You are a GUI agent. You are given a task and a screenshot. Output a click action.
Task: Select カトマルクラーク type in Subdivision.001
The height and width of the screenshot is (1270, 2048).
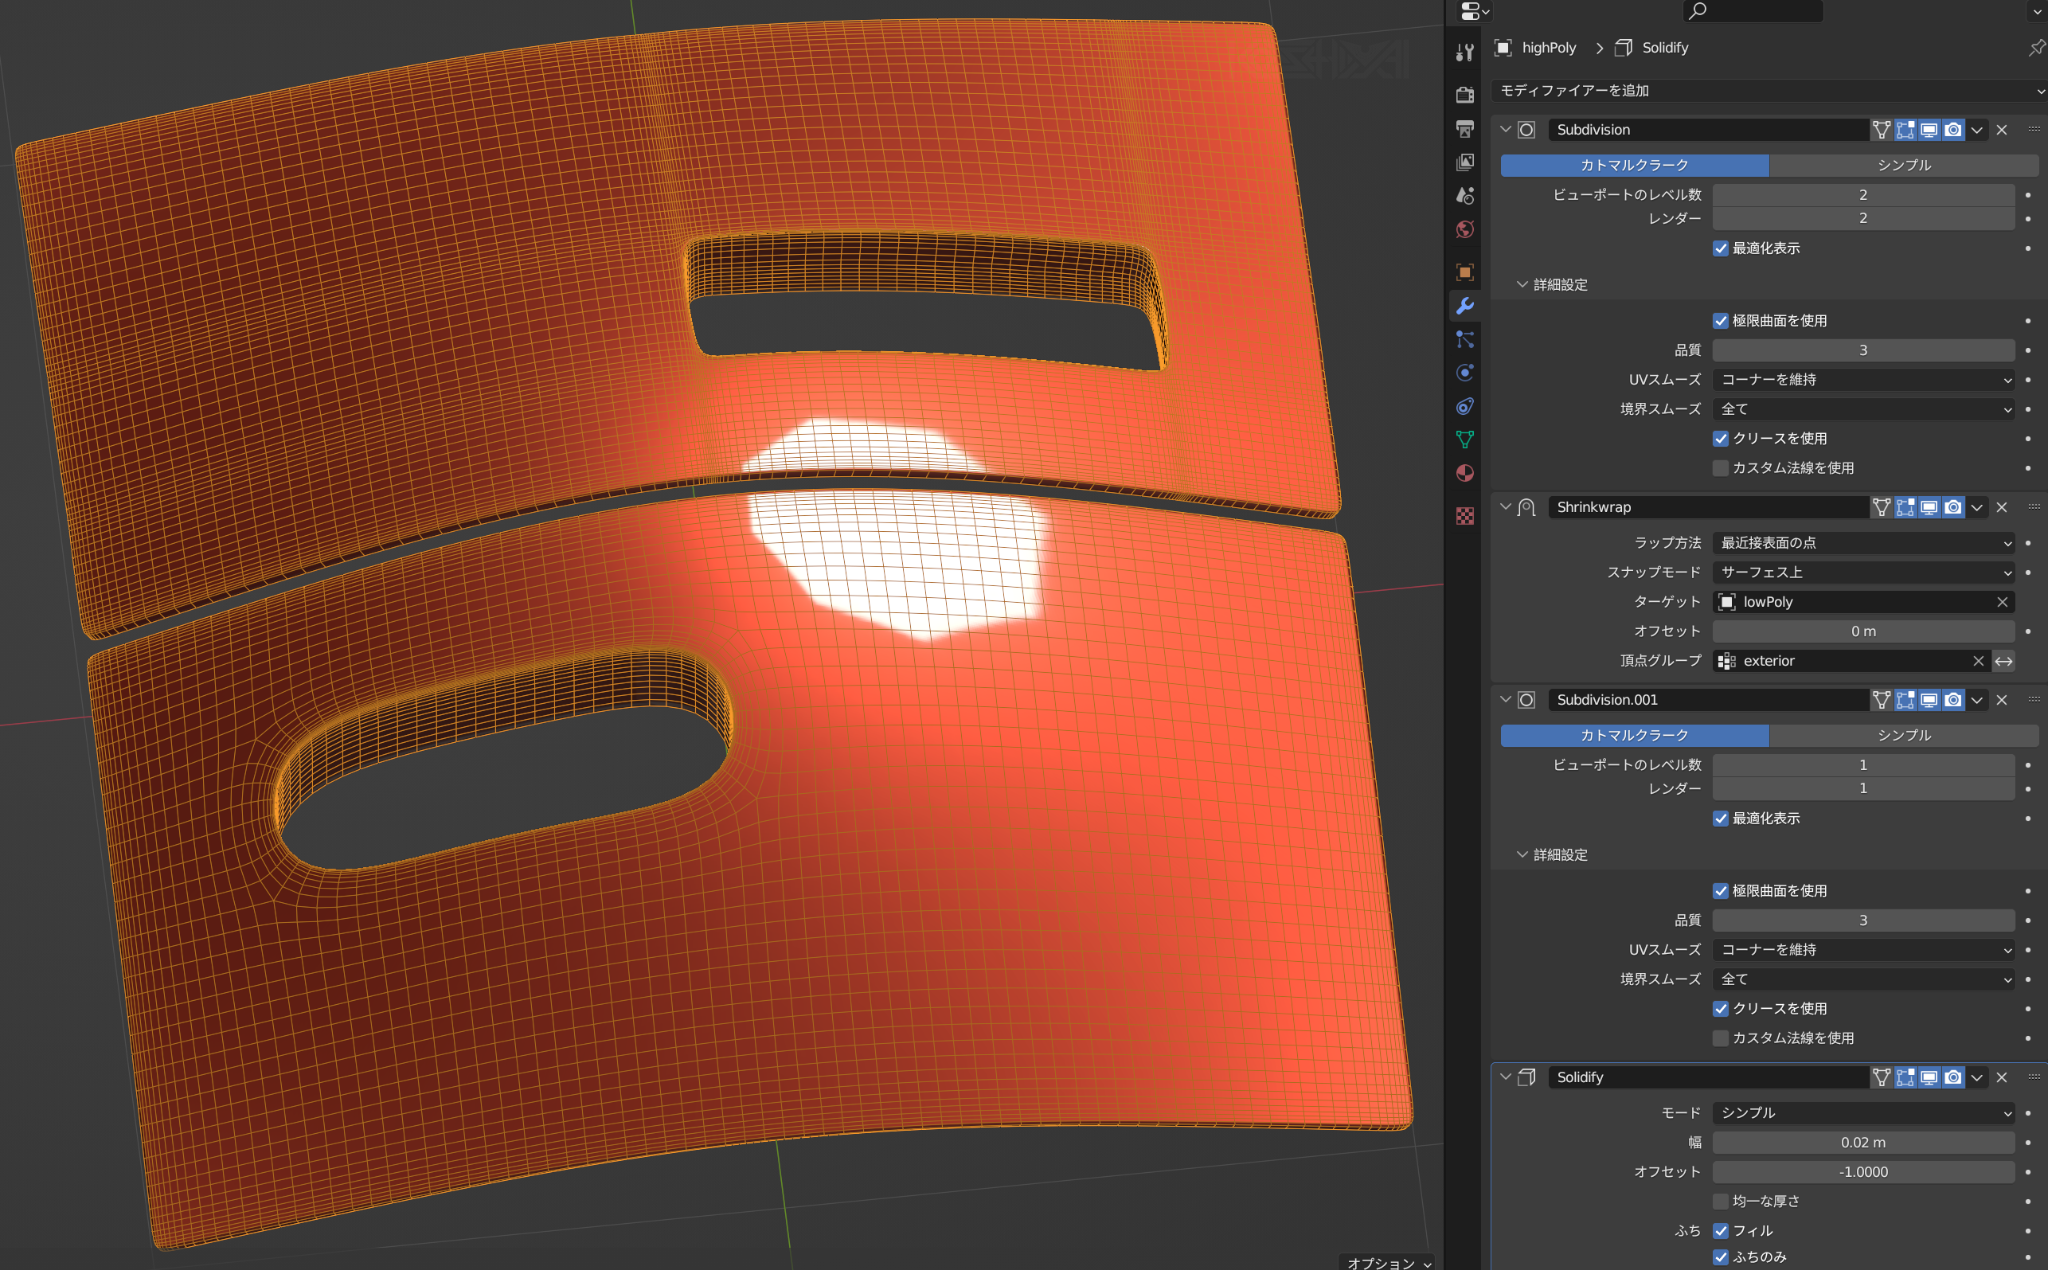[x=1634, y=735]
